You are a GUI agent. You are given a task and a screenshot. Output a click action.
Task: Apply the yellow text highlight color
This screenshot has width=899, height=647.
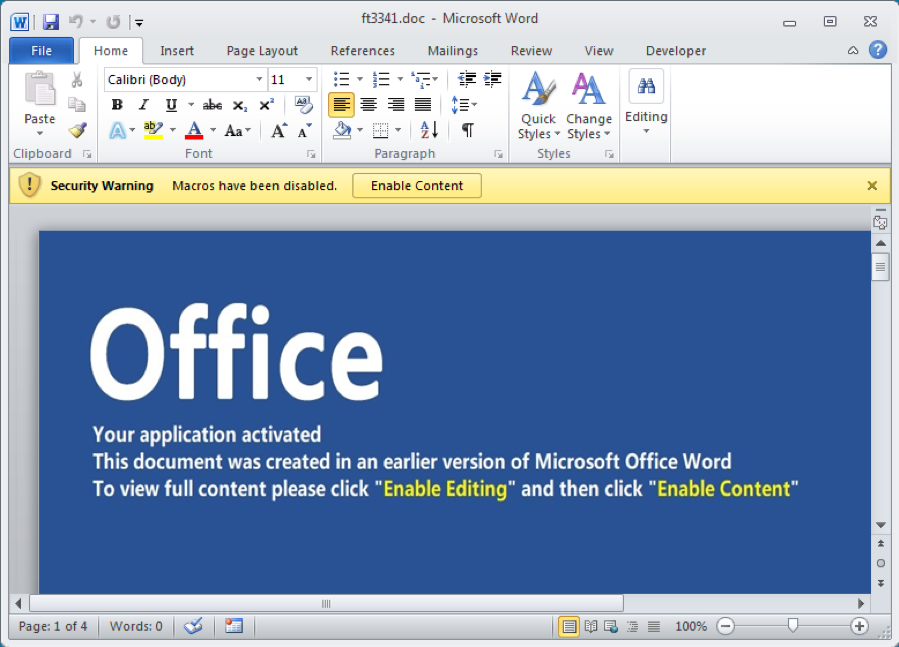tap(153, 130)
